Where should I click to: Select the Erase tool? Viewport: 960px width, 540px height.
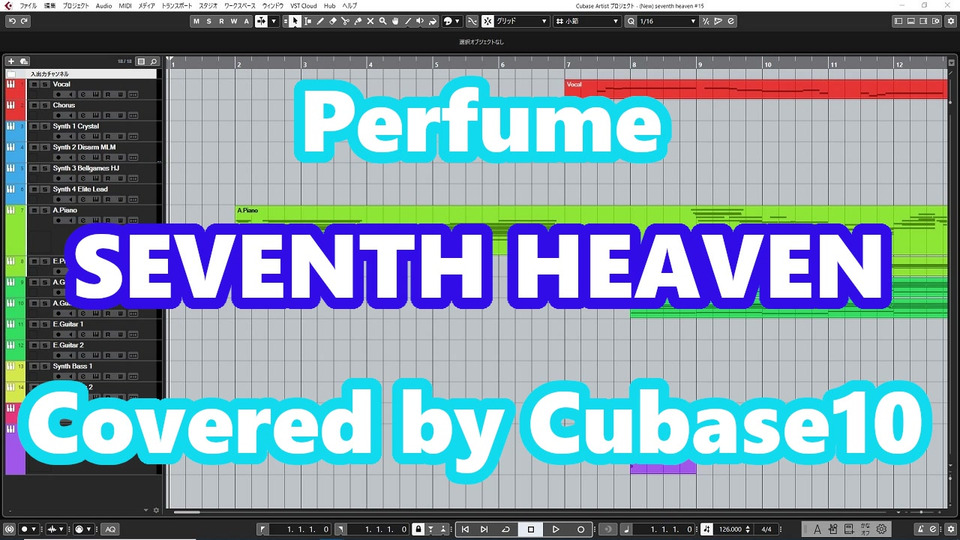point(332,21)
